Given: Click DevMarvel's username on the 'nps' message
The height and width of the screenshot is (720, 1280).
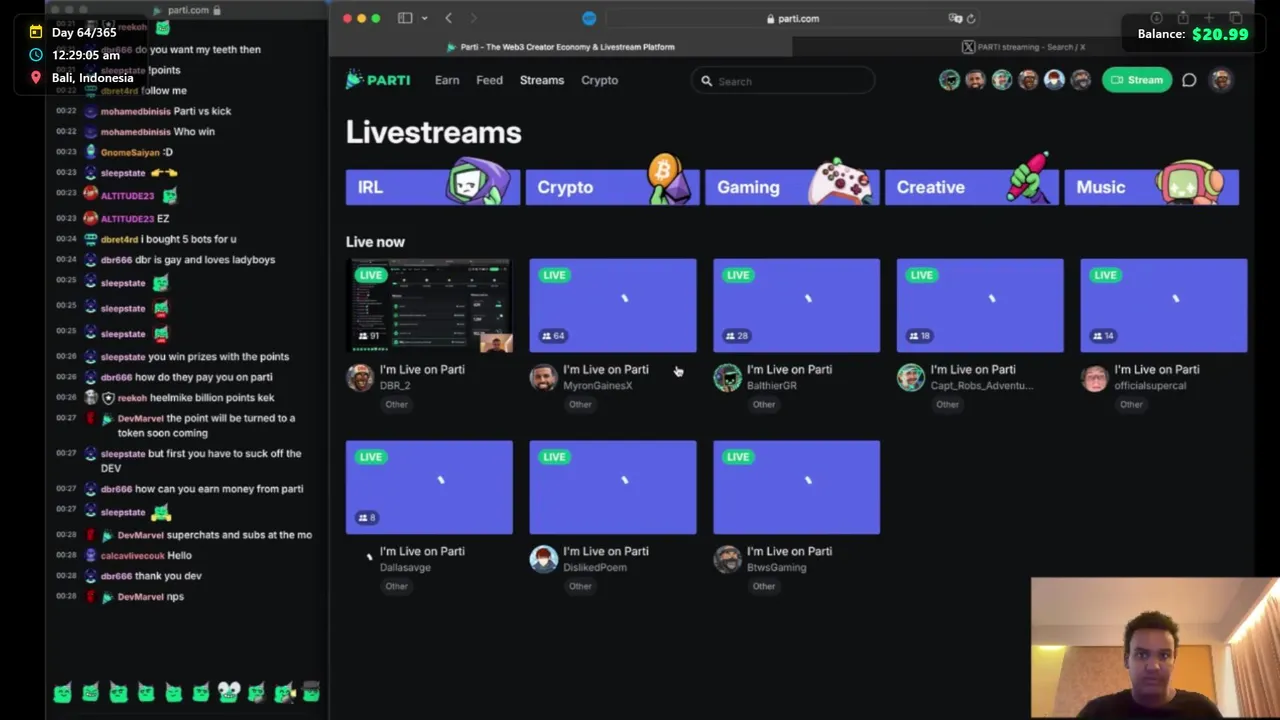Looking at the screenshot, I should pos(140,597).
